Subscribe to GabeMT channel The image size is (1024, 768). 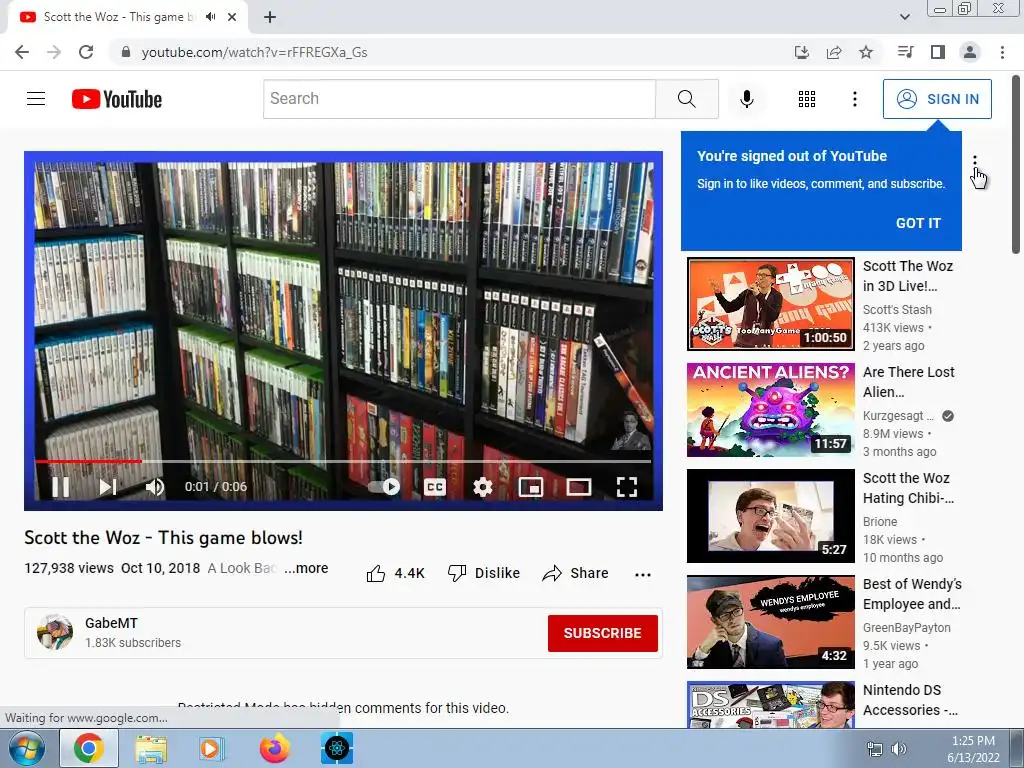602,633
